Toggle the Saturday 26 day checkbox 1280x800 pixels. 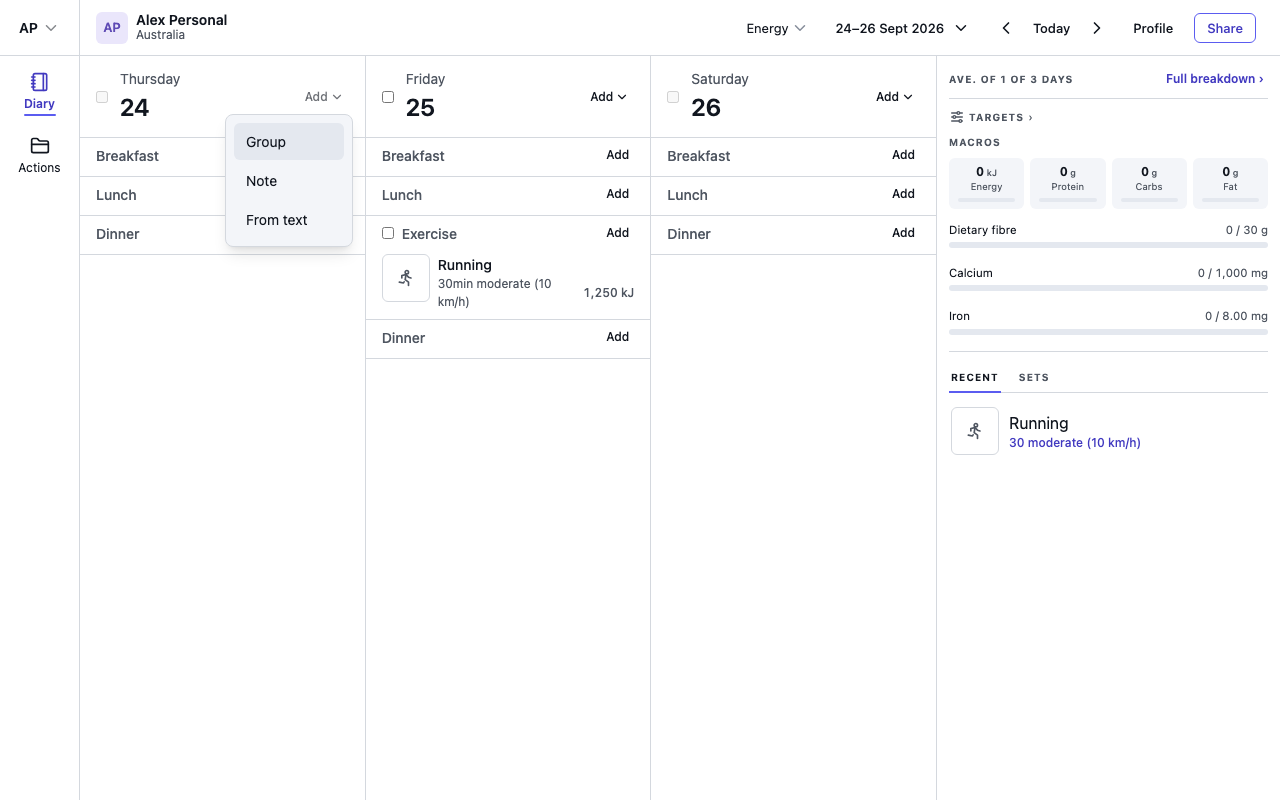pos(673,97)
